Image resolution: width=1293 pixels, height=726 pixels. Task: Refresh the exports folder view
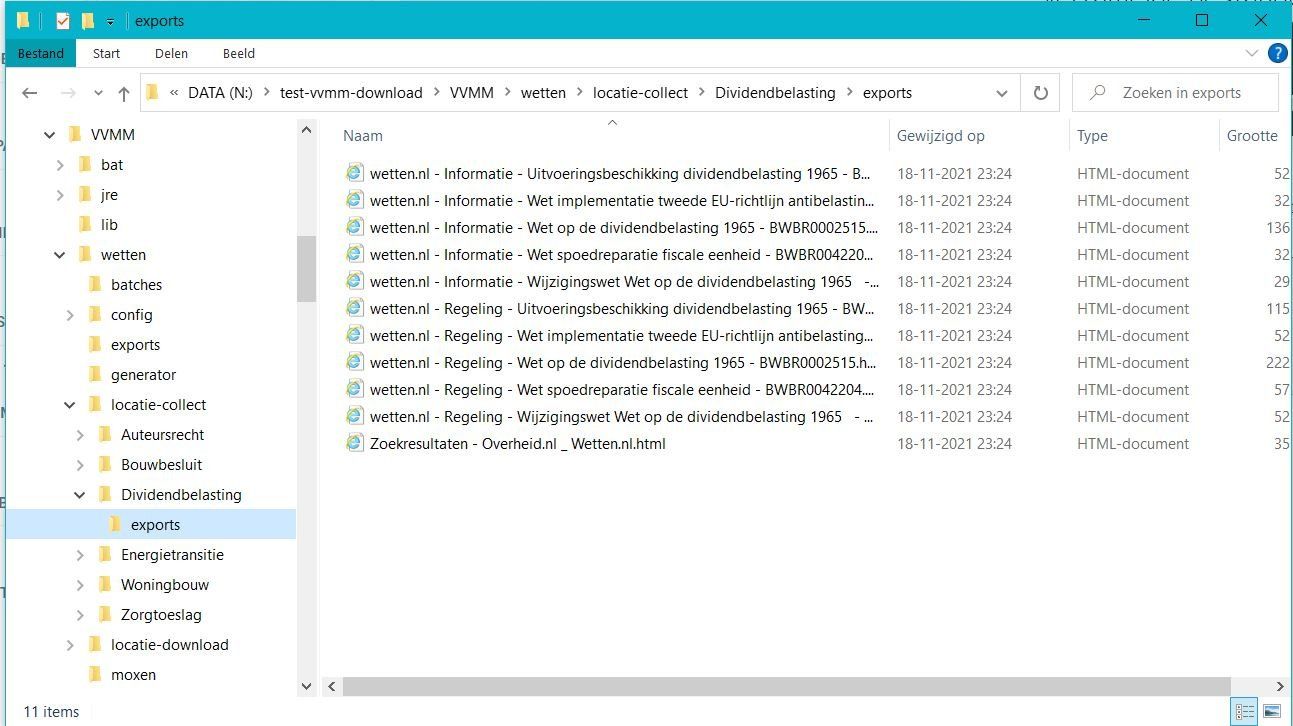(x=1041, y=93)
